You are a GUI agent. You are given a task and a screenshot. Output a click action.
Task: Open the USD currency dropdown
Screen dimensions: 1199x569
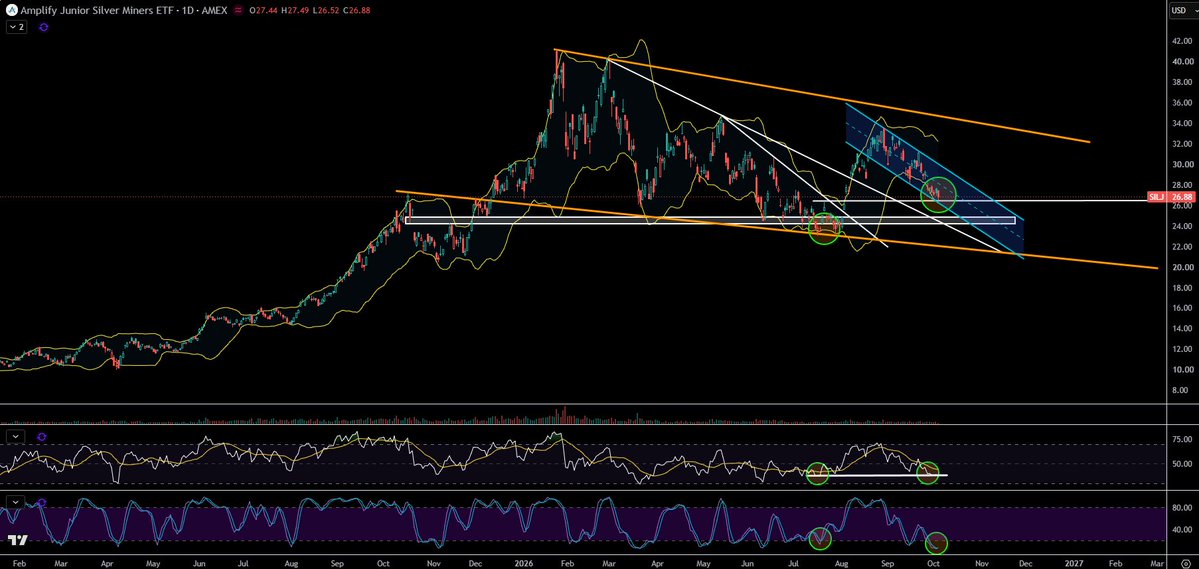1182,10
